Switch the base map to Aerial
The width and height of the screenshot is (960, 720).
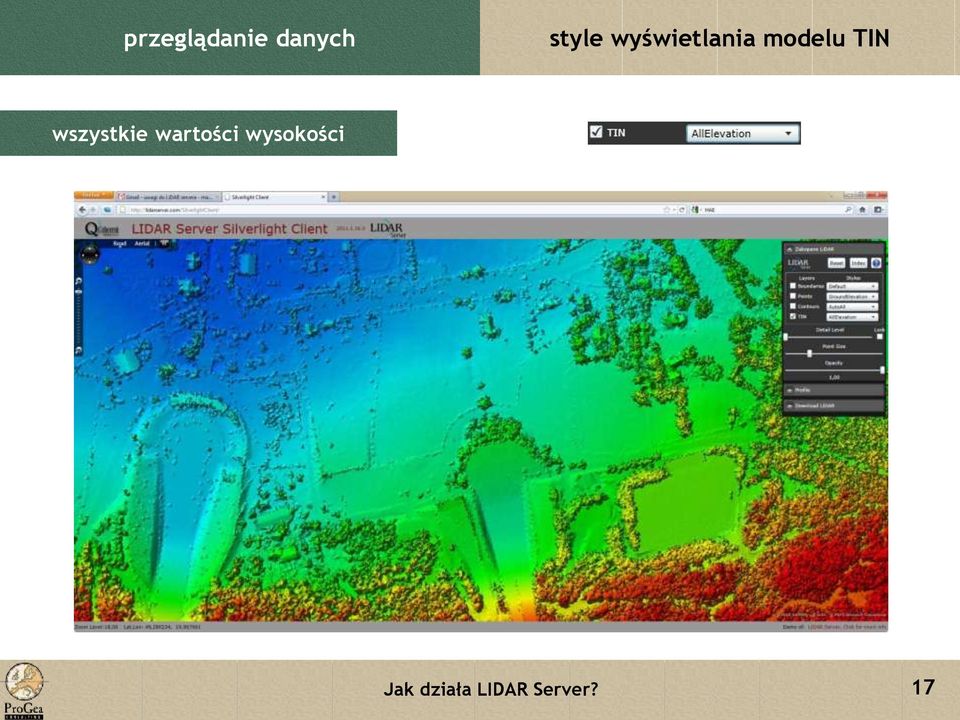[x=142, y=244]
